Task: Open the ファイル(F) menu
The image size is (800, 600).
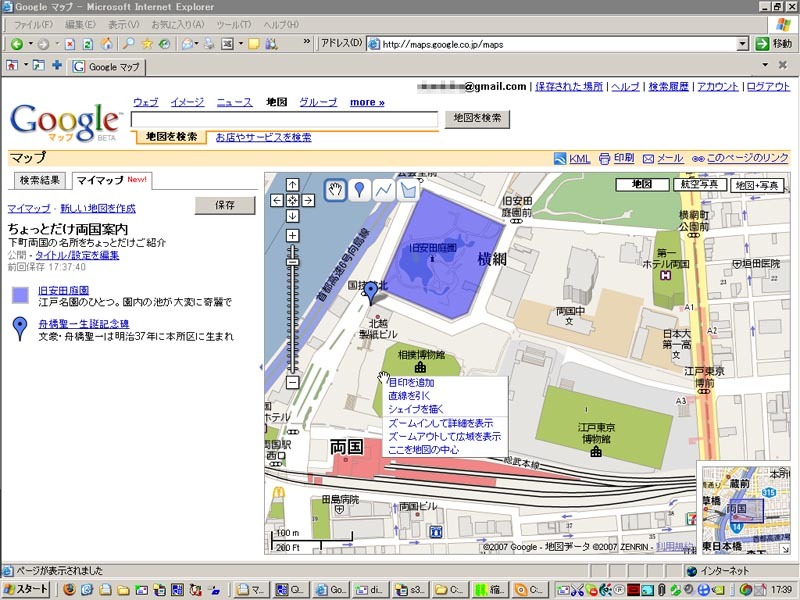Action: click(x=33, y=24)
